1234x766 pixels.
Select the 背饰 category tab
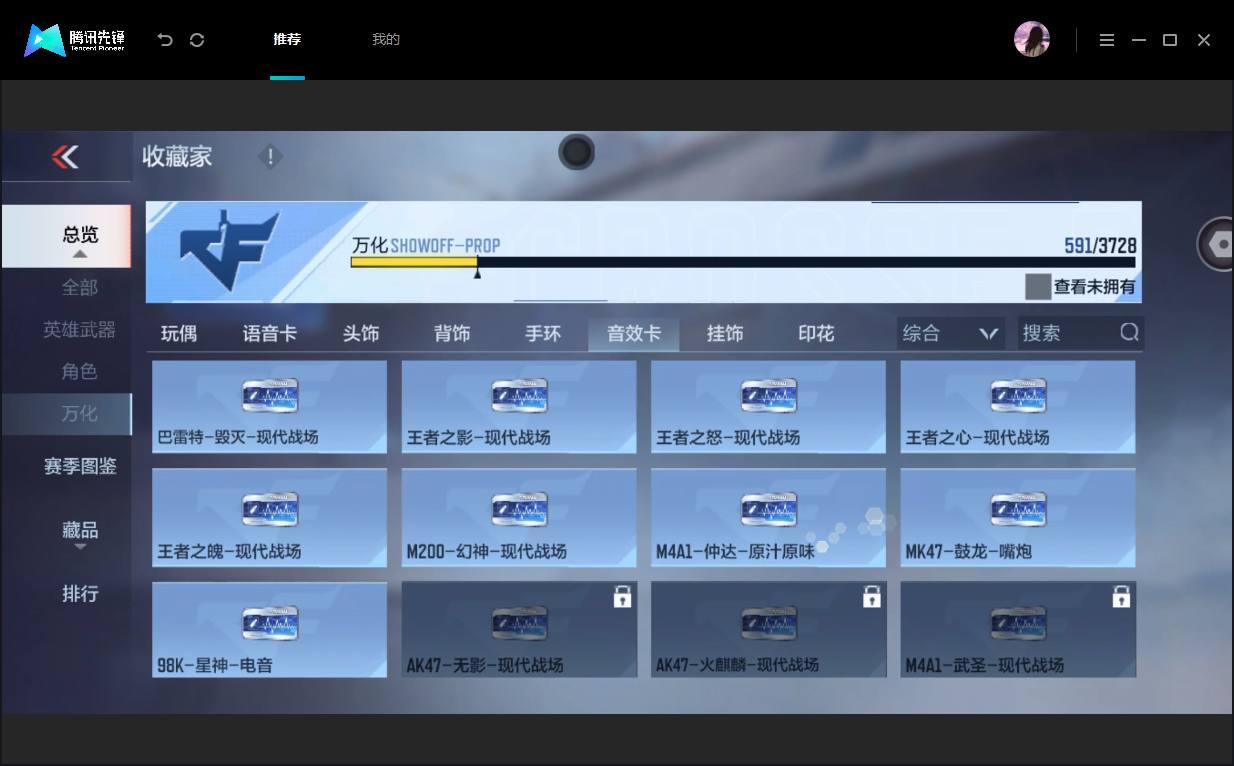[452, 333]
